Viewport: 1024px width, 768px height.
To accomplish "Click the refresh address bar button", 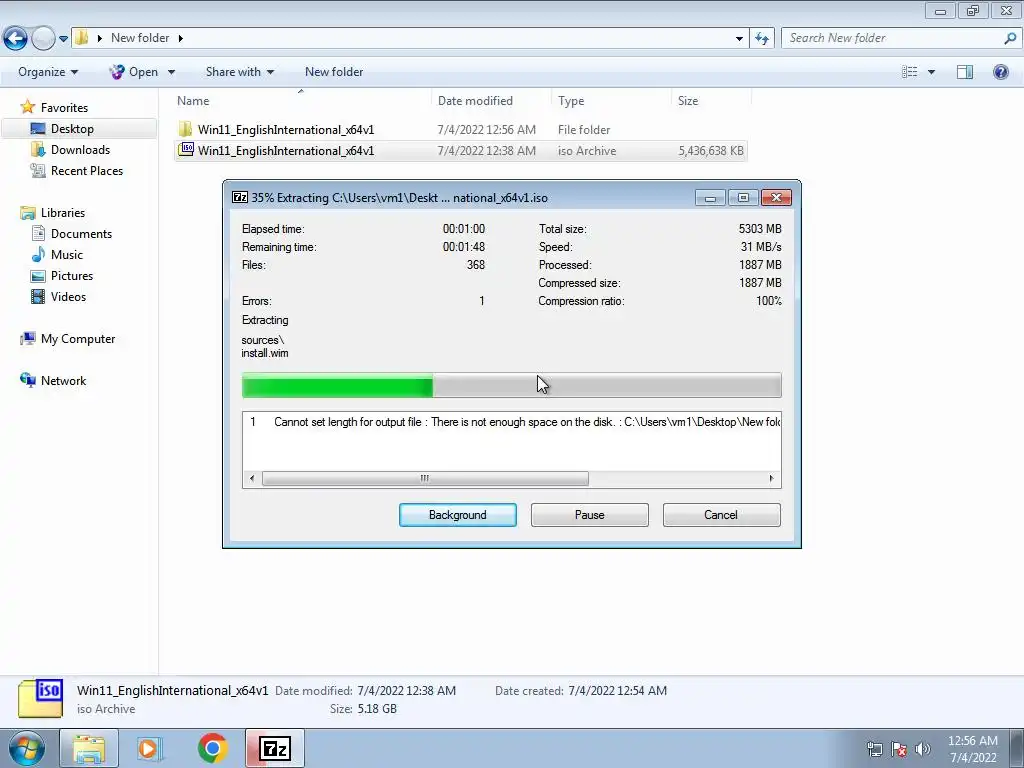I will (762, 39).
